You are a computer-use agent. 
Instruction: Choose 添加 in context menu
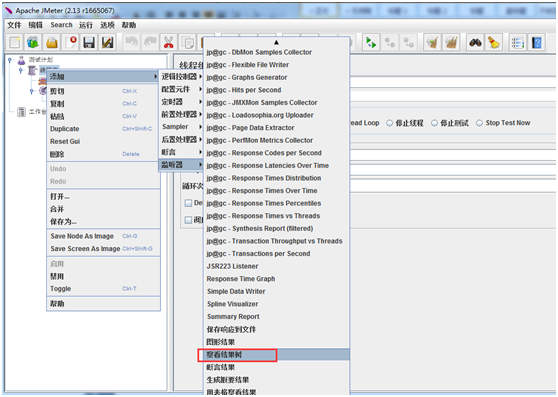coord(103,76)
